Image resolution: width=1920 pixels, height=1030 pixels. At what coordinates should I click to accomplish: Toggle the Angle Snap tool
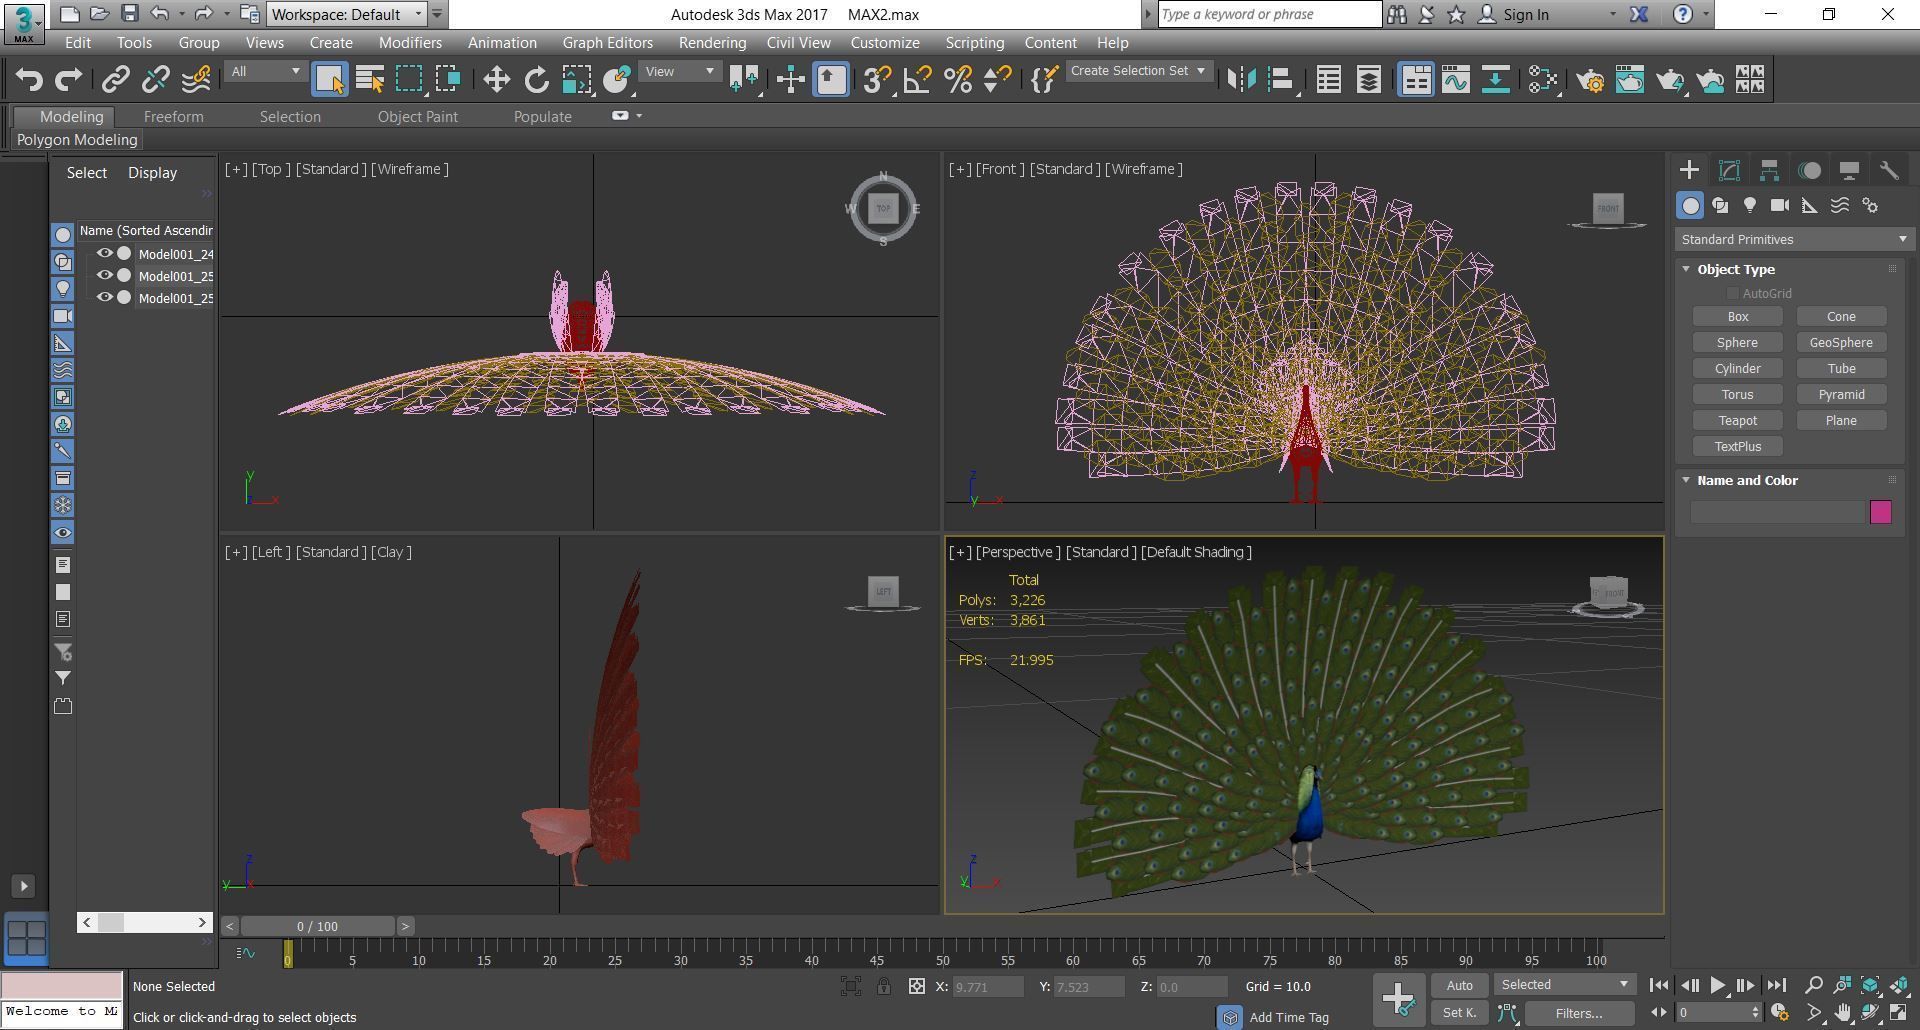pos(917,79)
